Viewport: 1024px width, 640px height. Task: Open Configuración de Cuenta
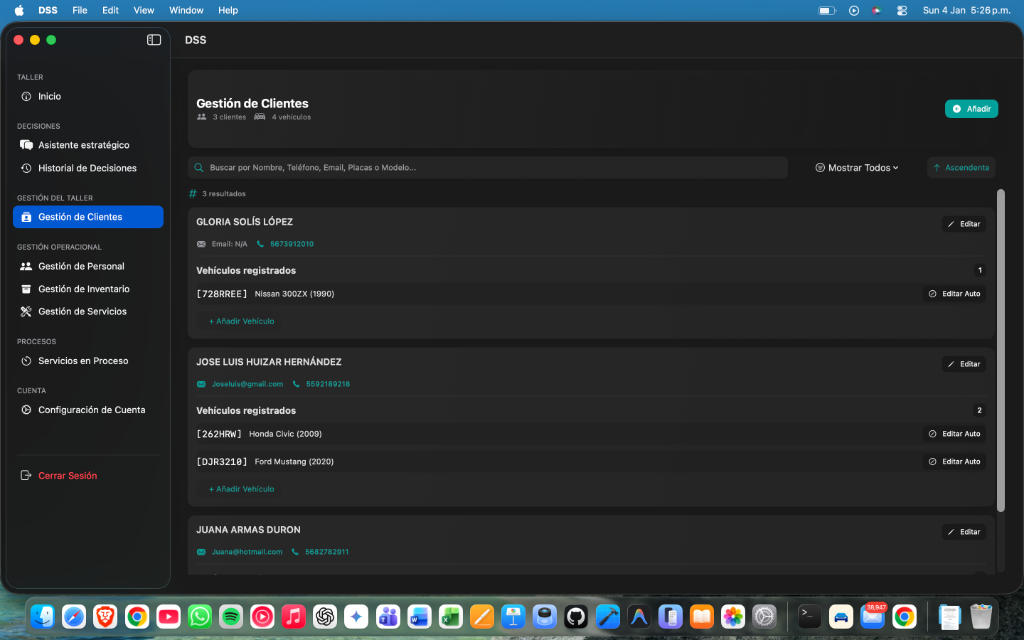(91, 410)
